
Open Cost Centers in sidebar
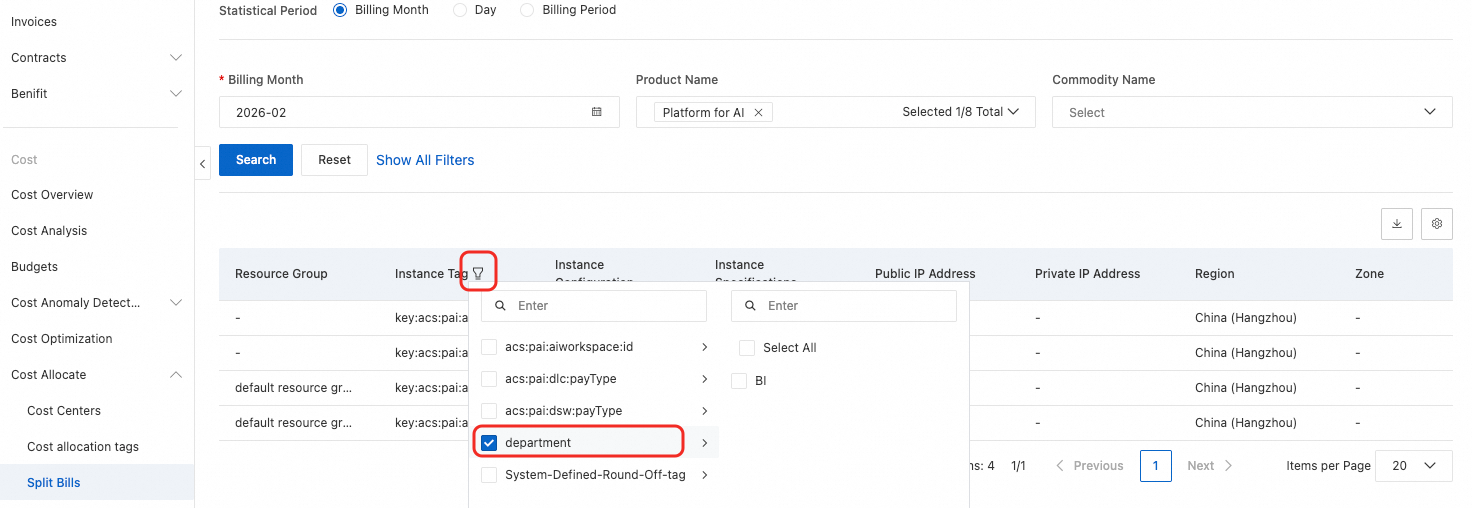[64, 411]
